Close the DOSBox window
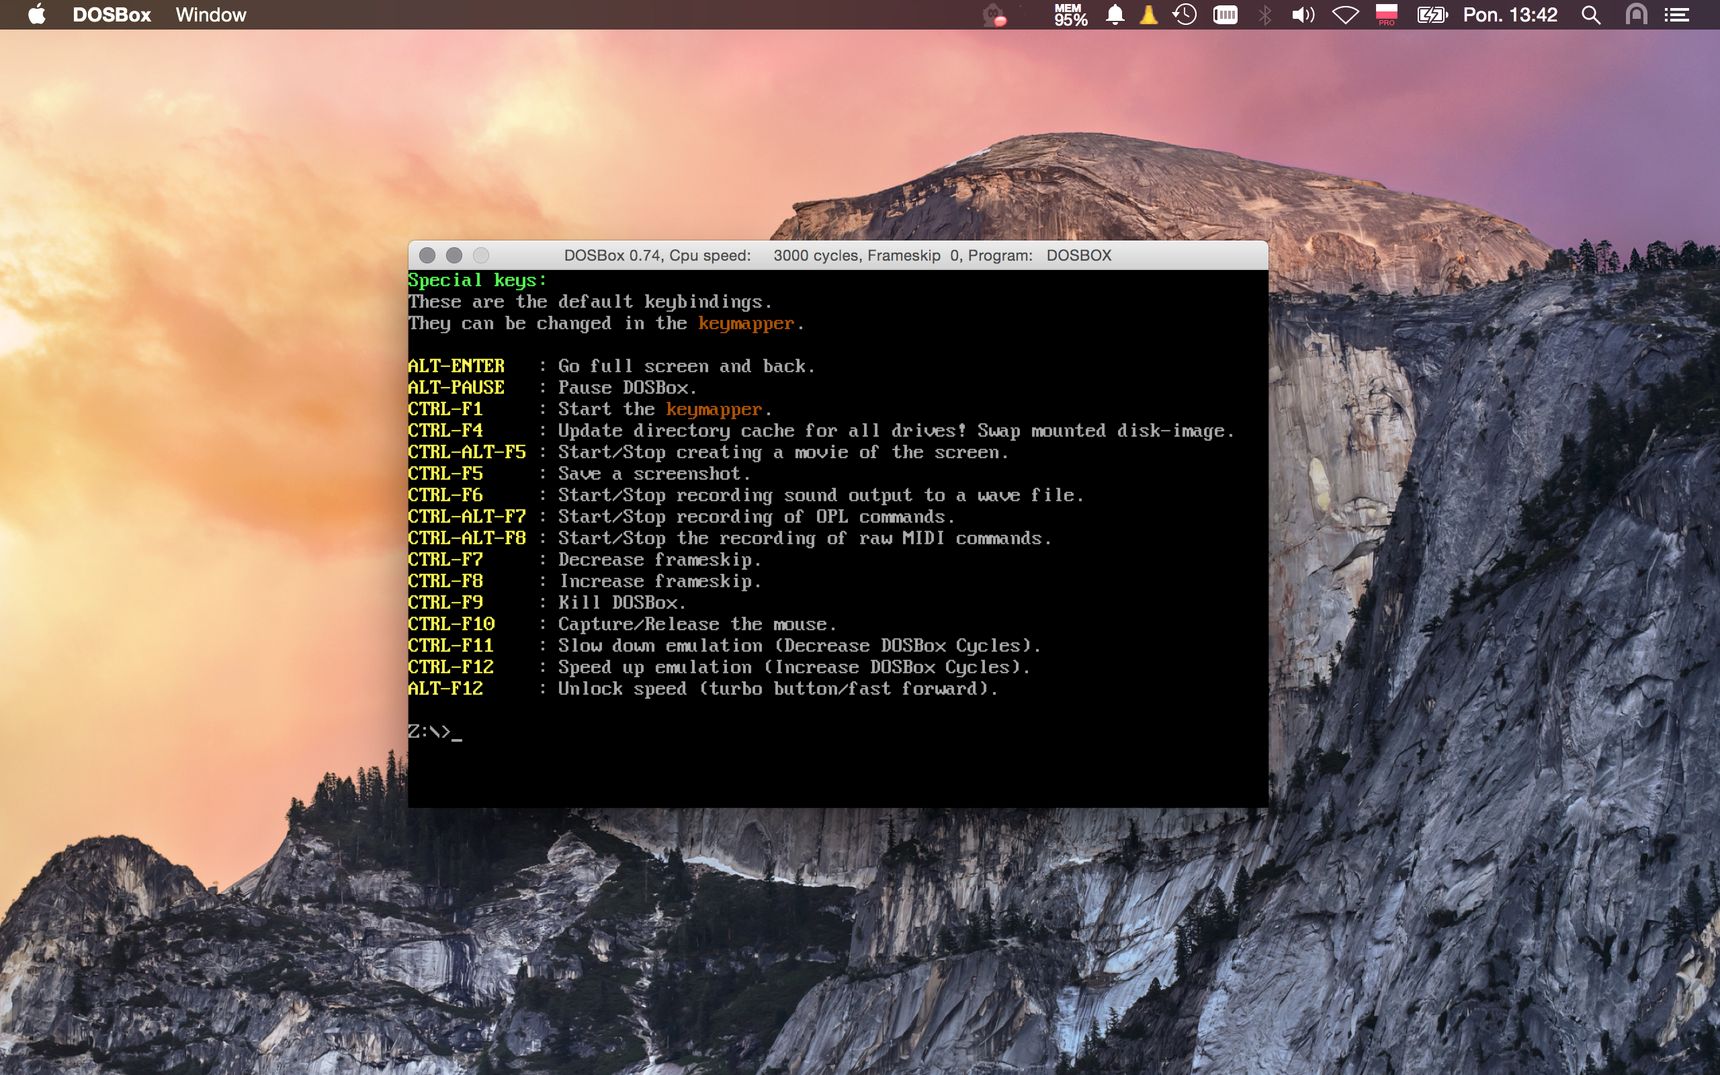This screenshot has height=1075, width=1720. click(427, 255)
